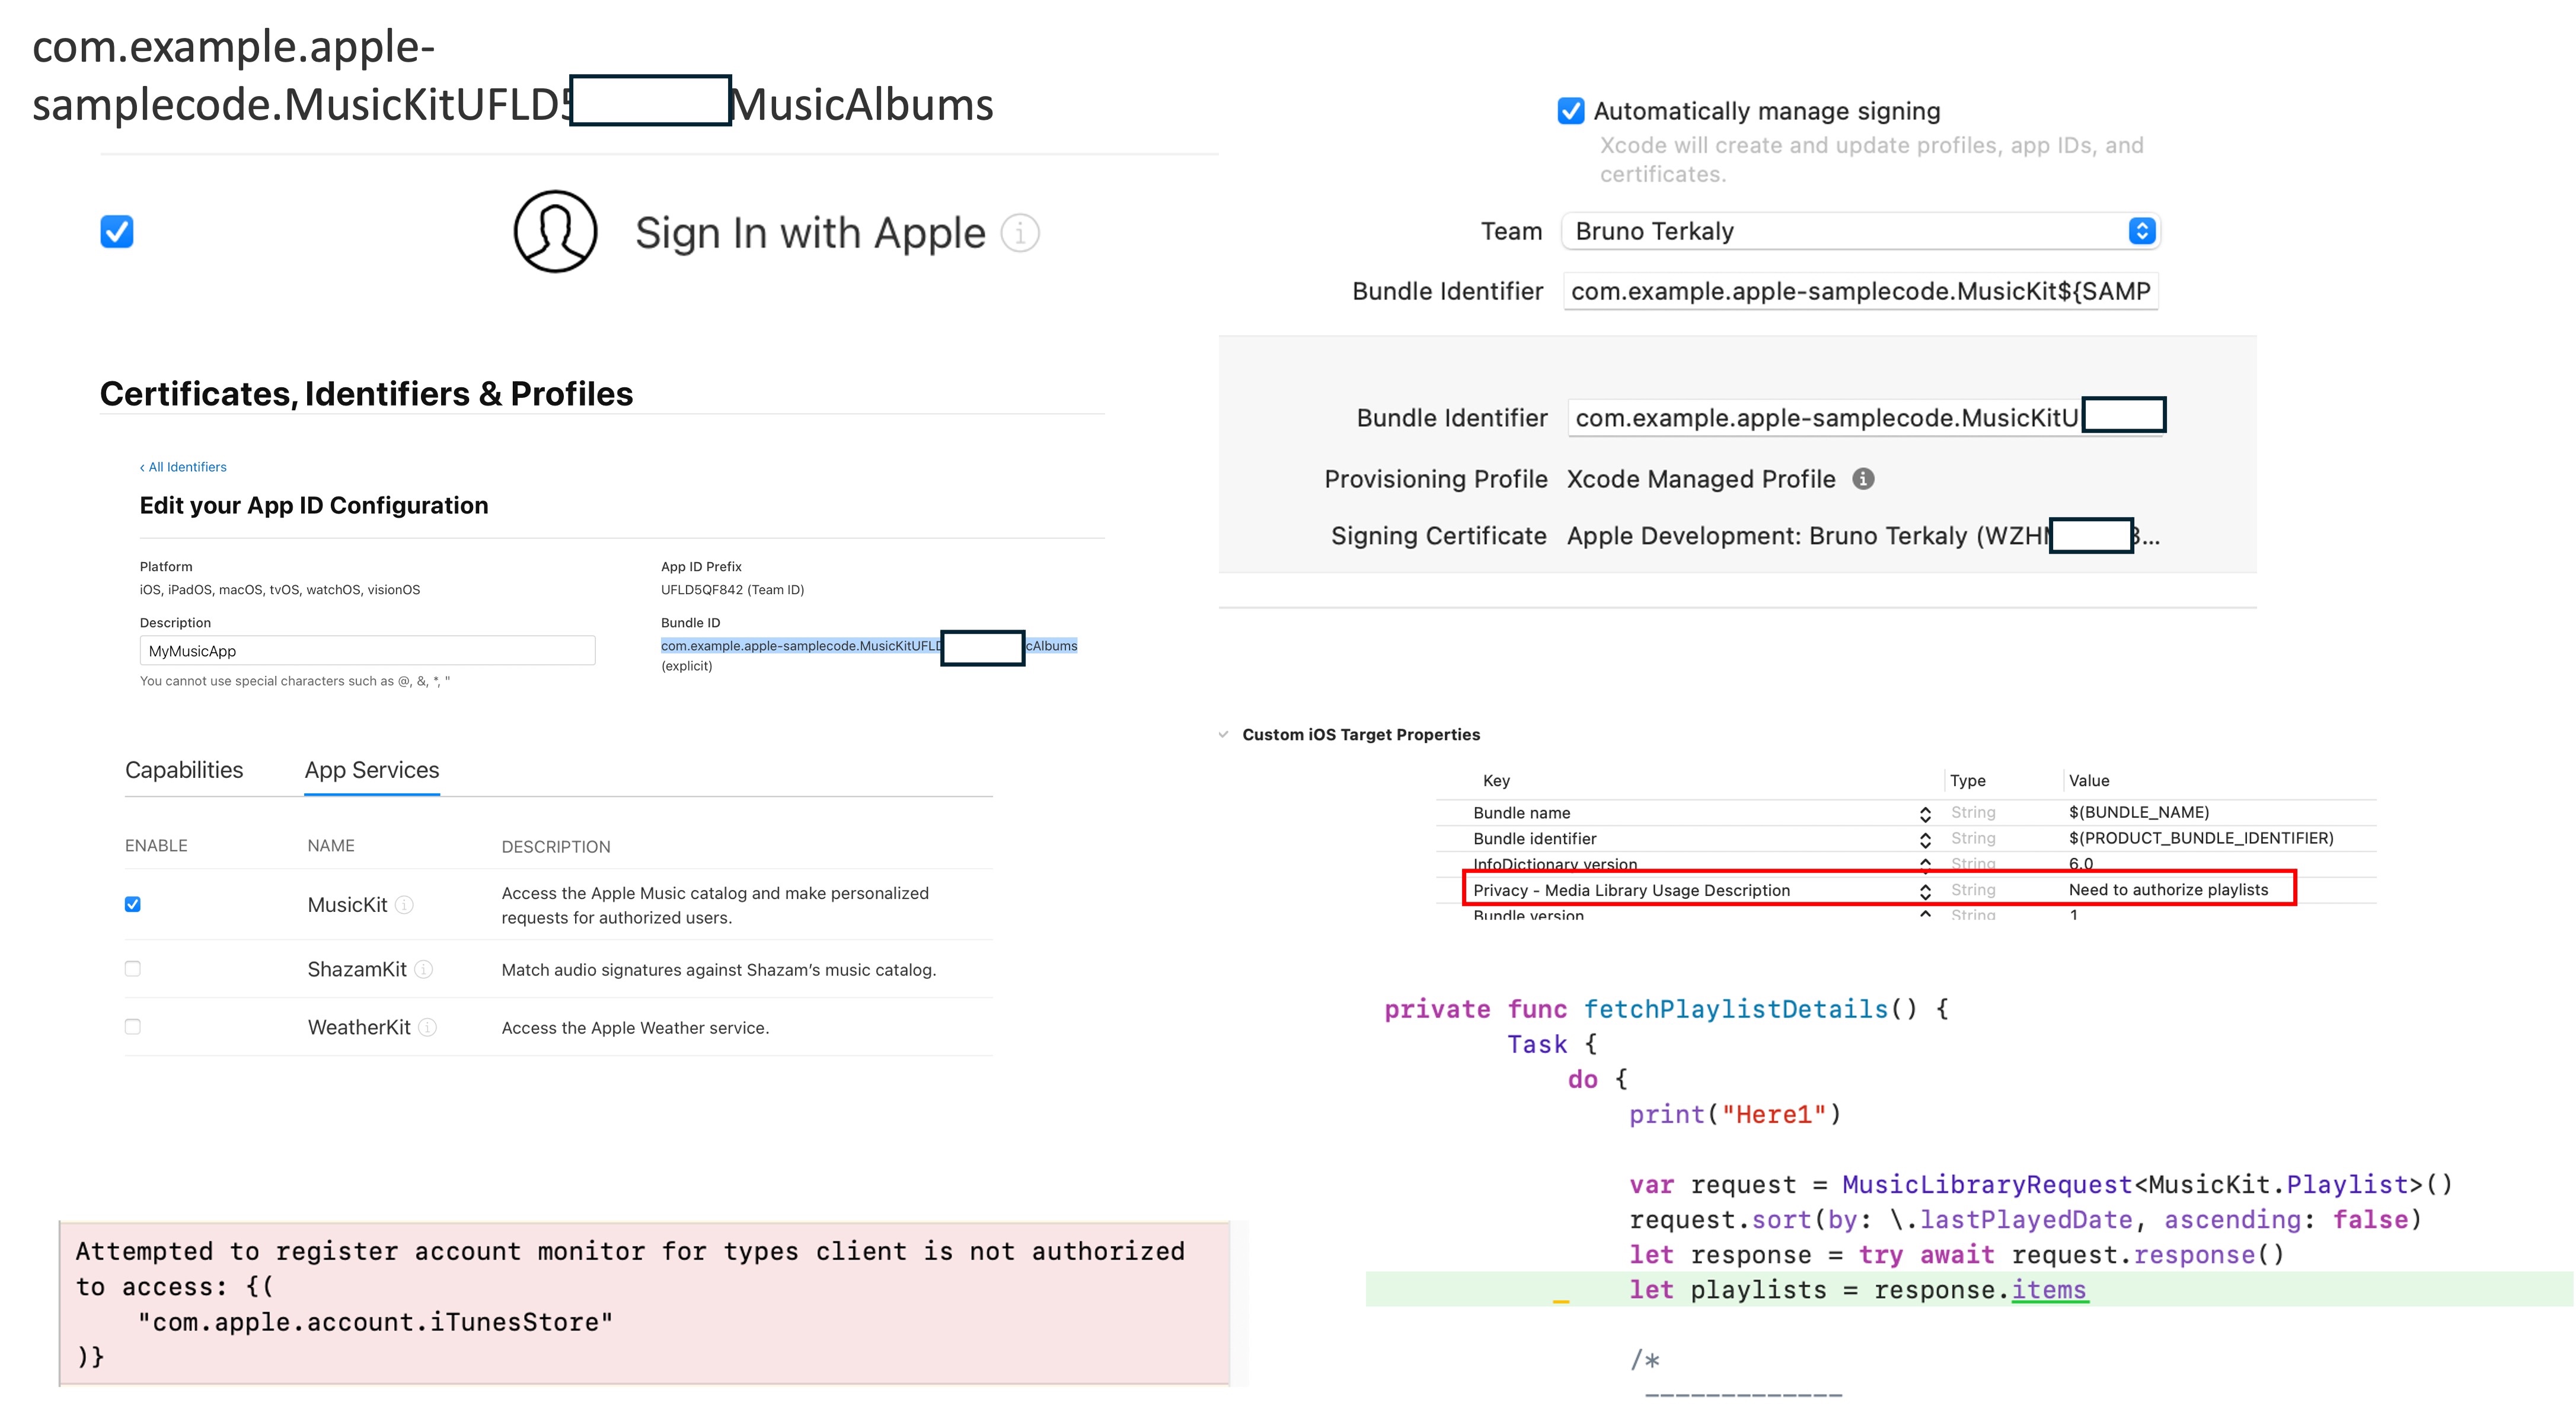The image size is (2576, 1410).
Task: Open the MusicKit info icon
Action: pyautogui.click(x=404, y=904)
